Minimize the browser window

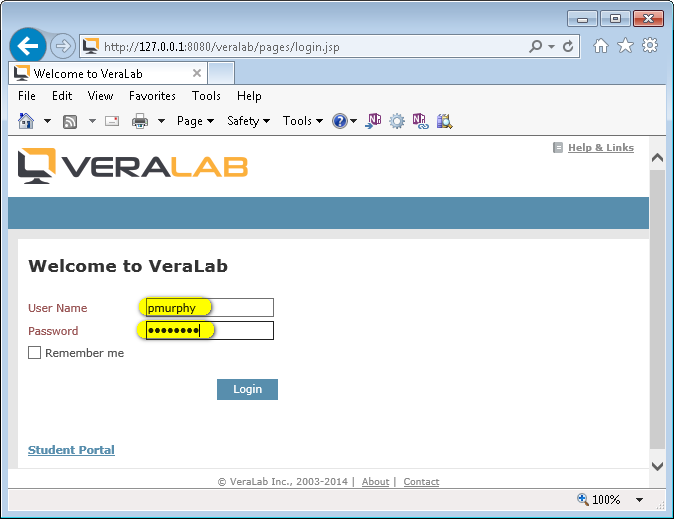coord(582,19)
